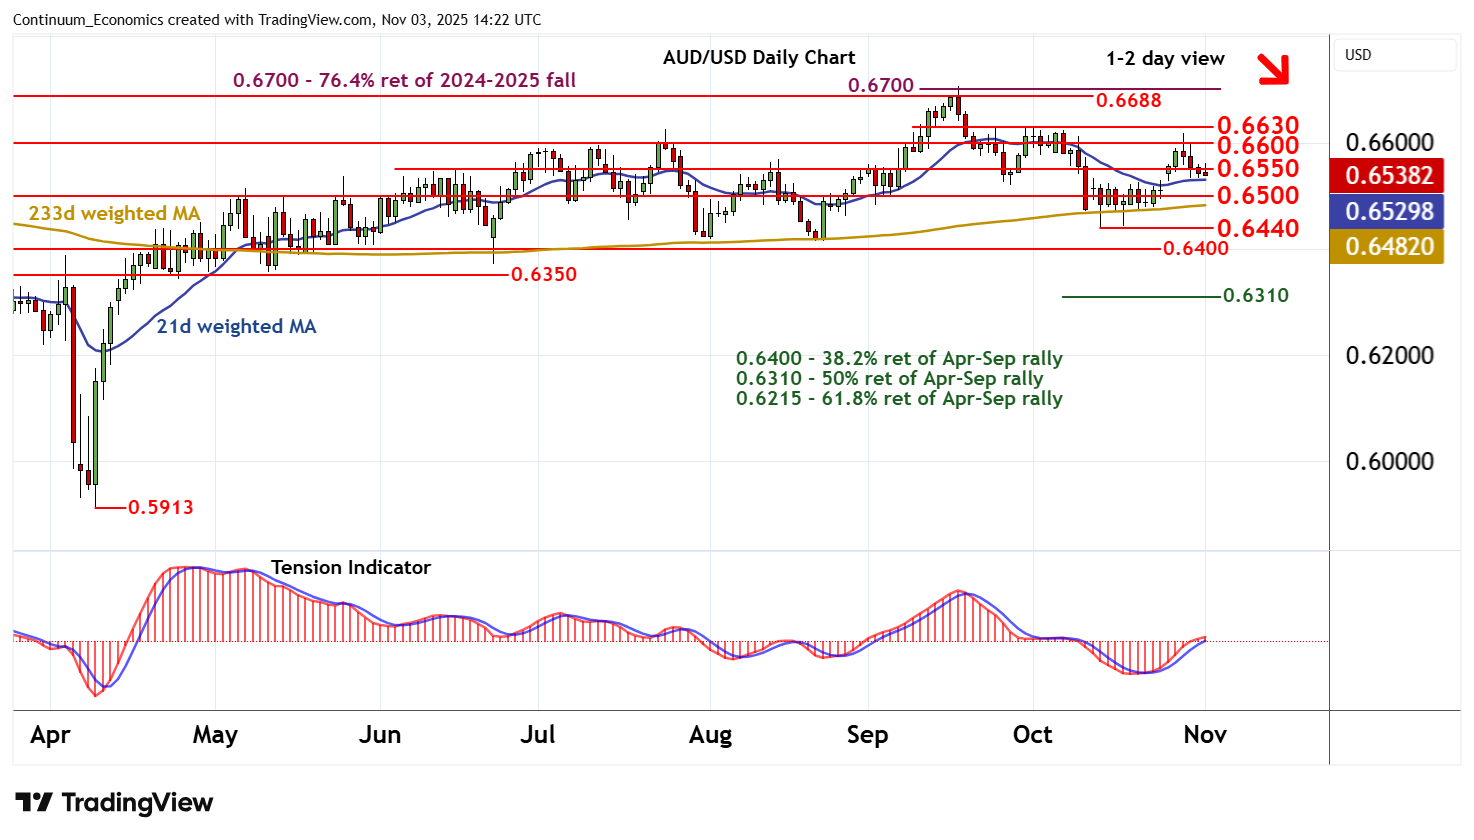Click the 0.6440 support level label
The width and height of the screenshot is (1474, 840).
1257,229
